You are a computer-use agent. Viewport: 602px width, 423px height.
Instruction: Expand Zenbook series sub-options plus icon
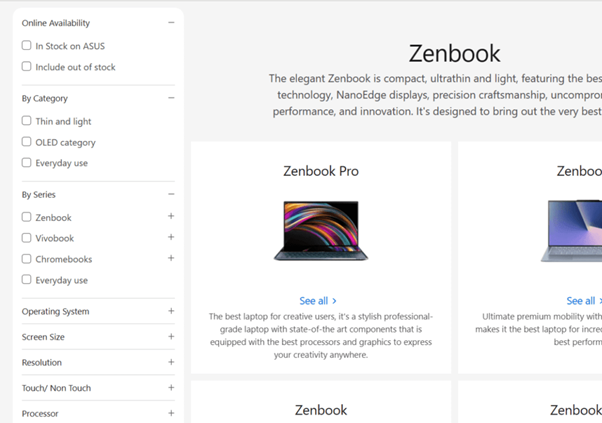tap(171, 216)
